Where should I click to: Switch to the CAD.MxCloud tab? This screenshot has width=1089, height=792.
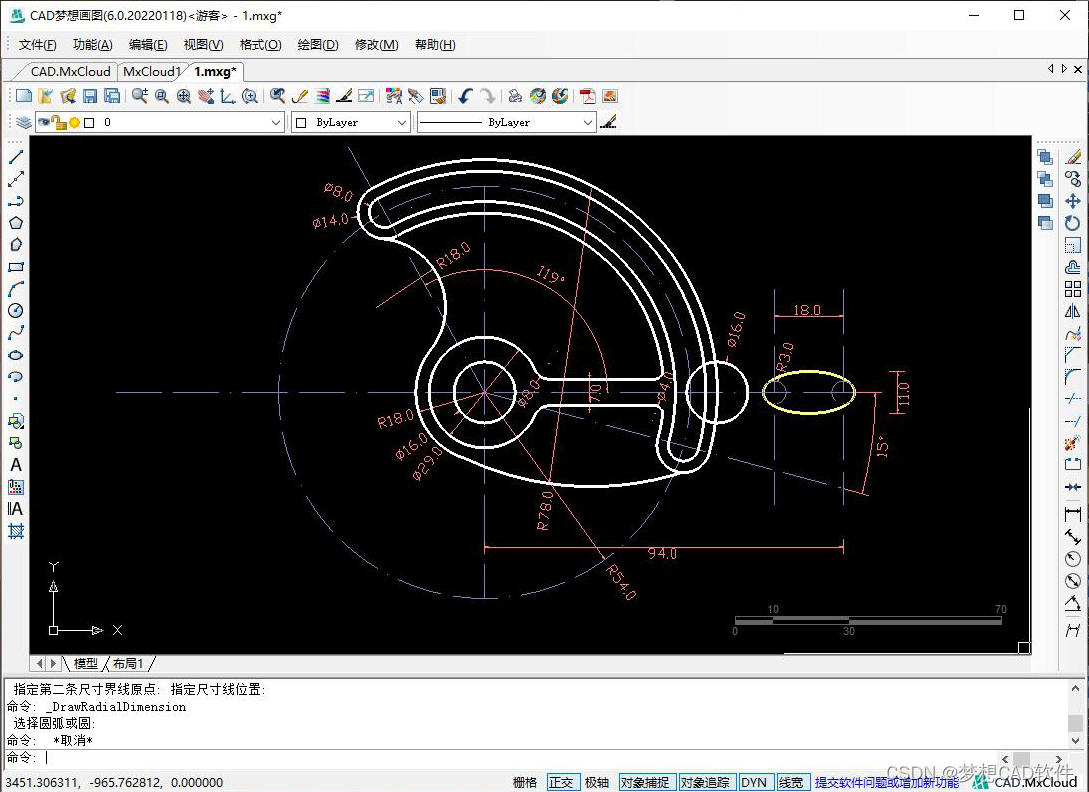[x=70, y=72]
